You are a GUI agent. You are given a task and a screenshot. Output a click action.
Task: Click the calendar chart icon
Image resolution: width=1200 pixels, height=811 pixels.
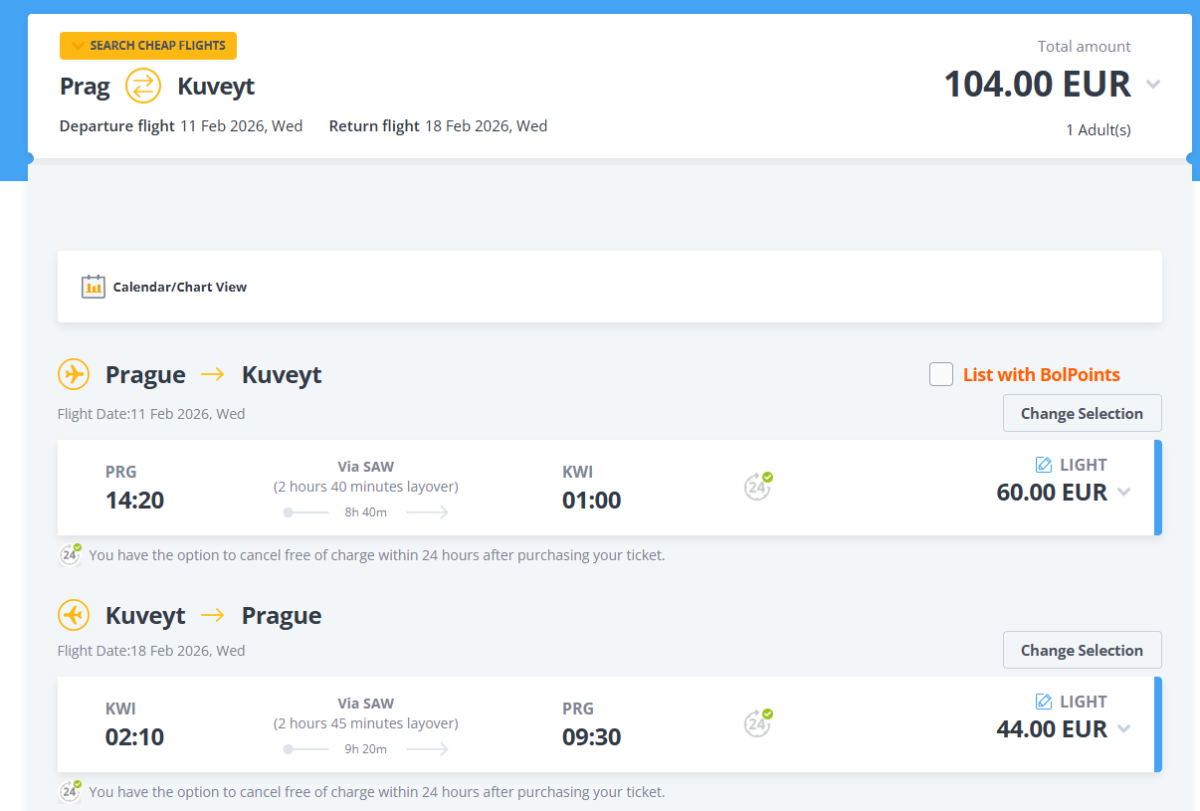tap(93, 287)
